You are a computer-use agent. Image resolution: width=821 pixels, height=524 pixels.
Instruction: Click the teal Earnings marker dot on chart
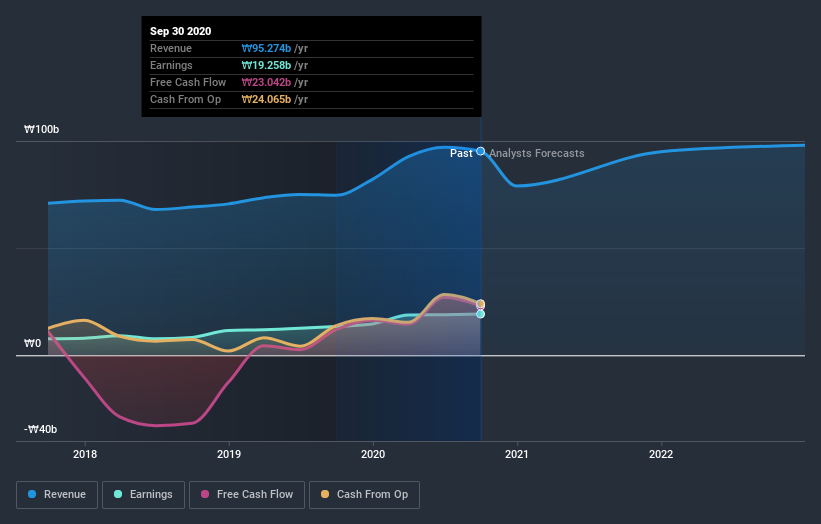click(x=481, y=314)
